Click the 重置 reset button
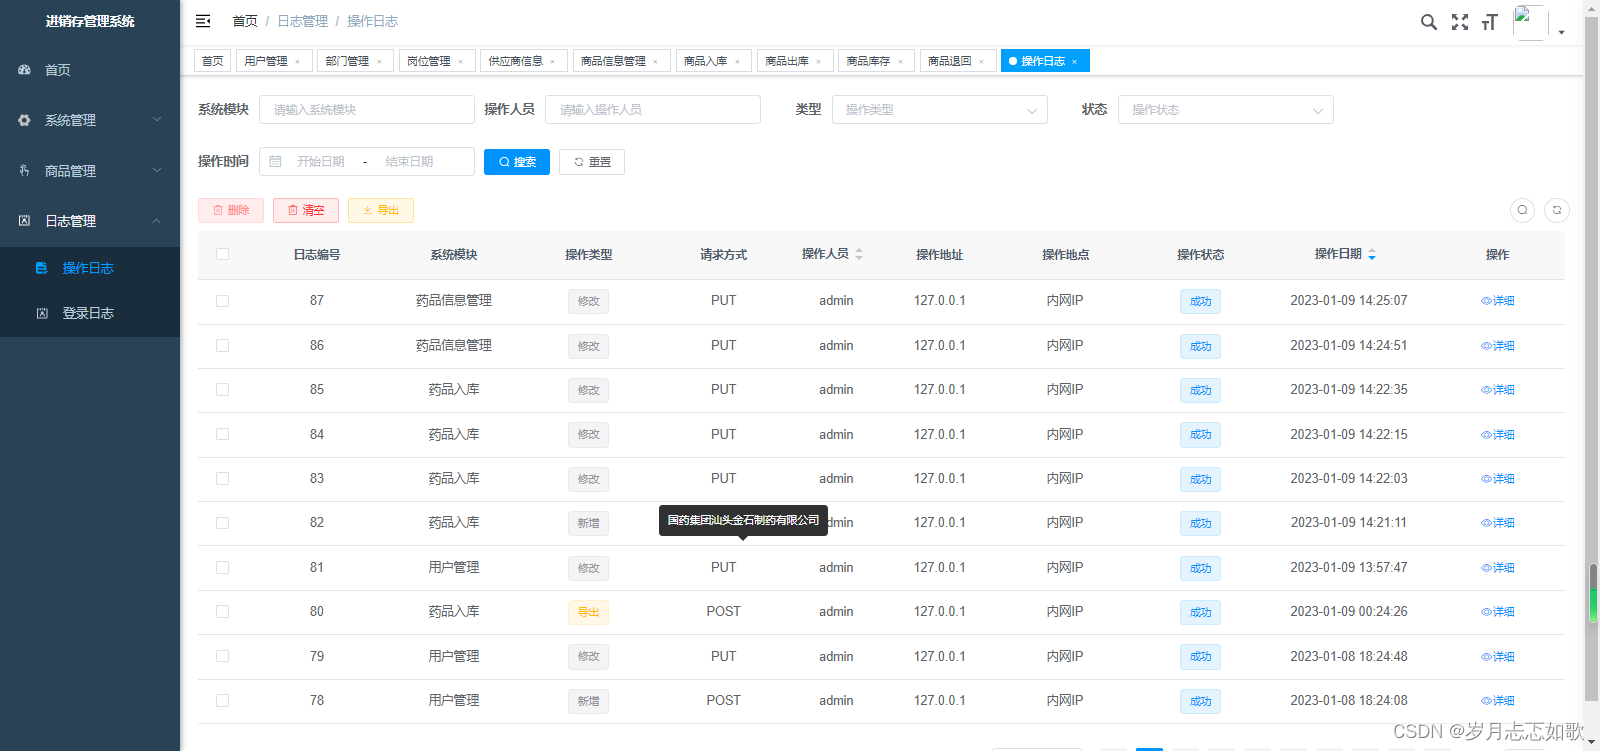 592,162
